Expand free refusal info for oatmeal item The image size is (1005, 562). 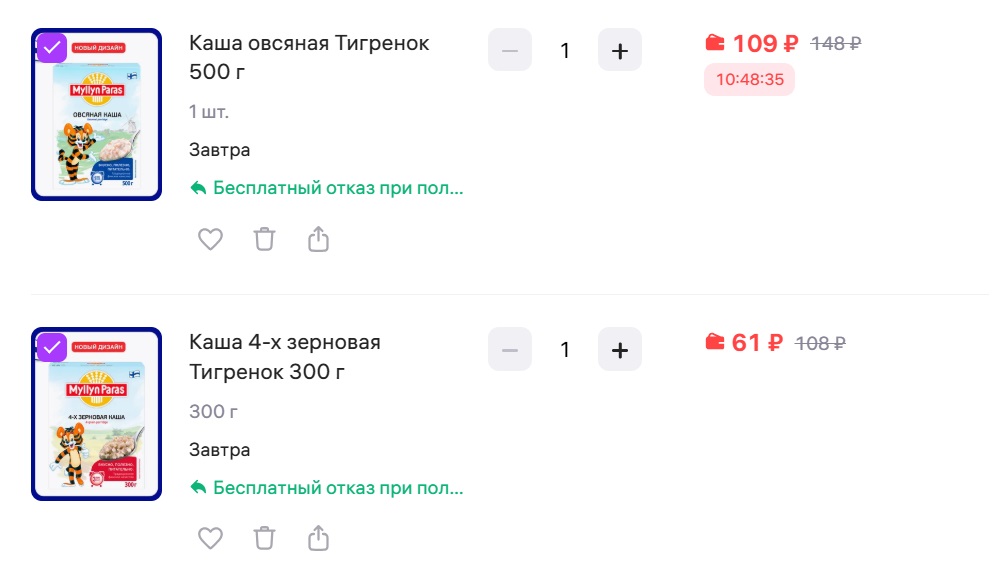327,188
